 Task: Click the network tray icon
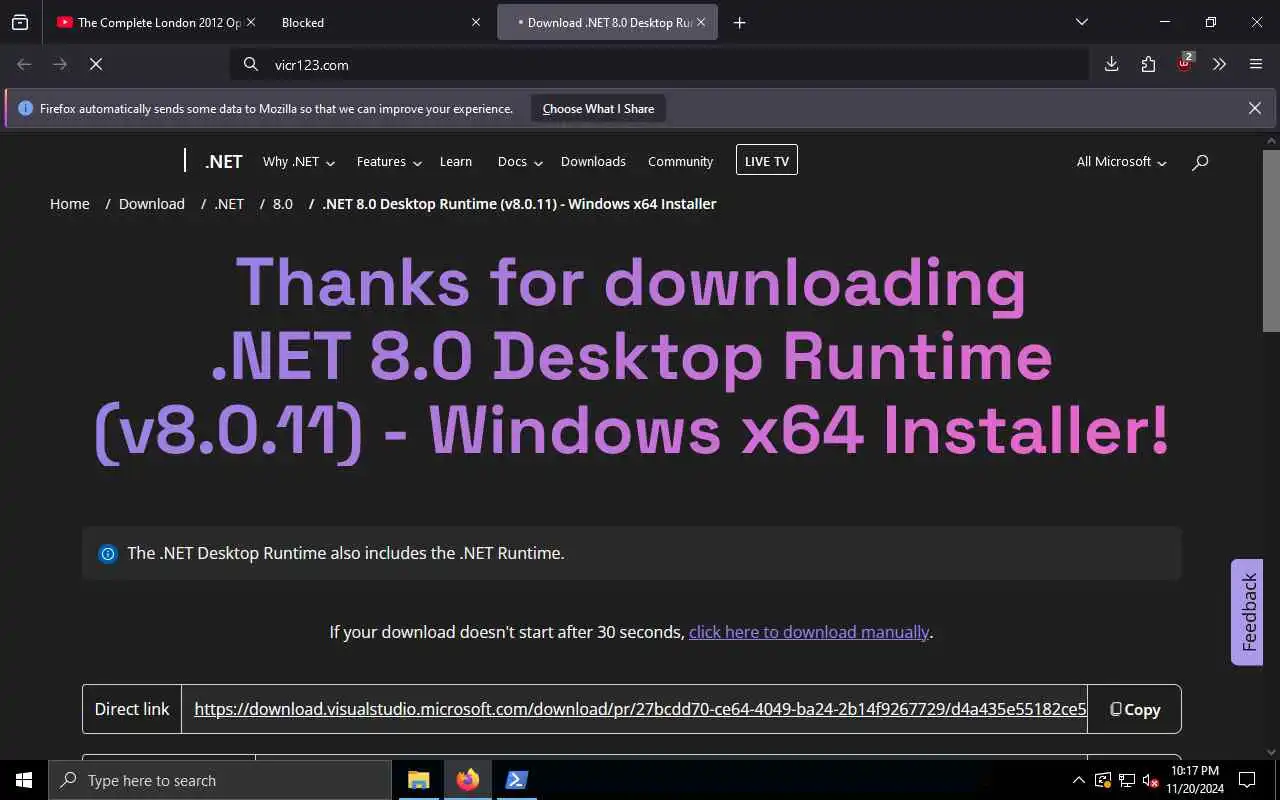pos(1127,780)
